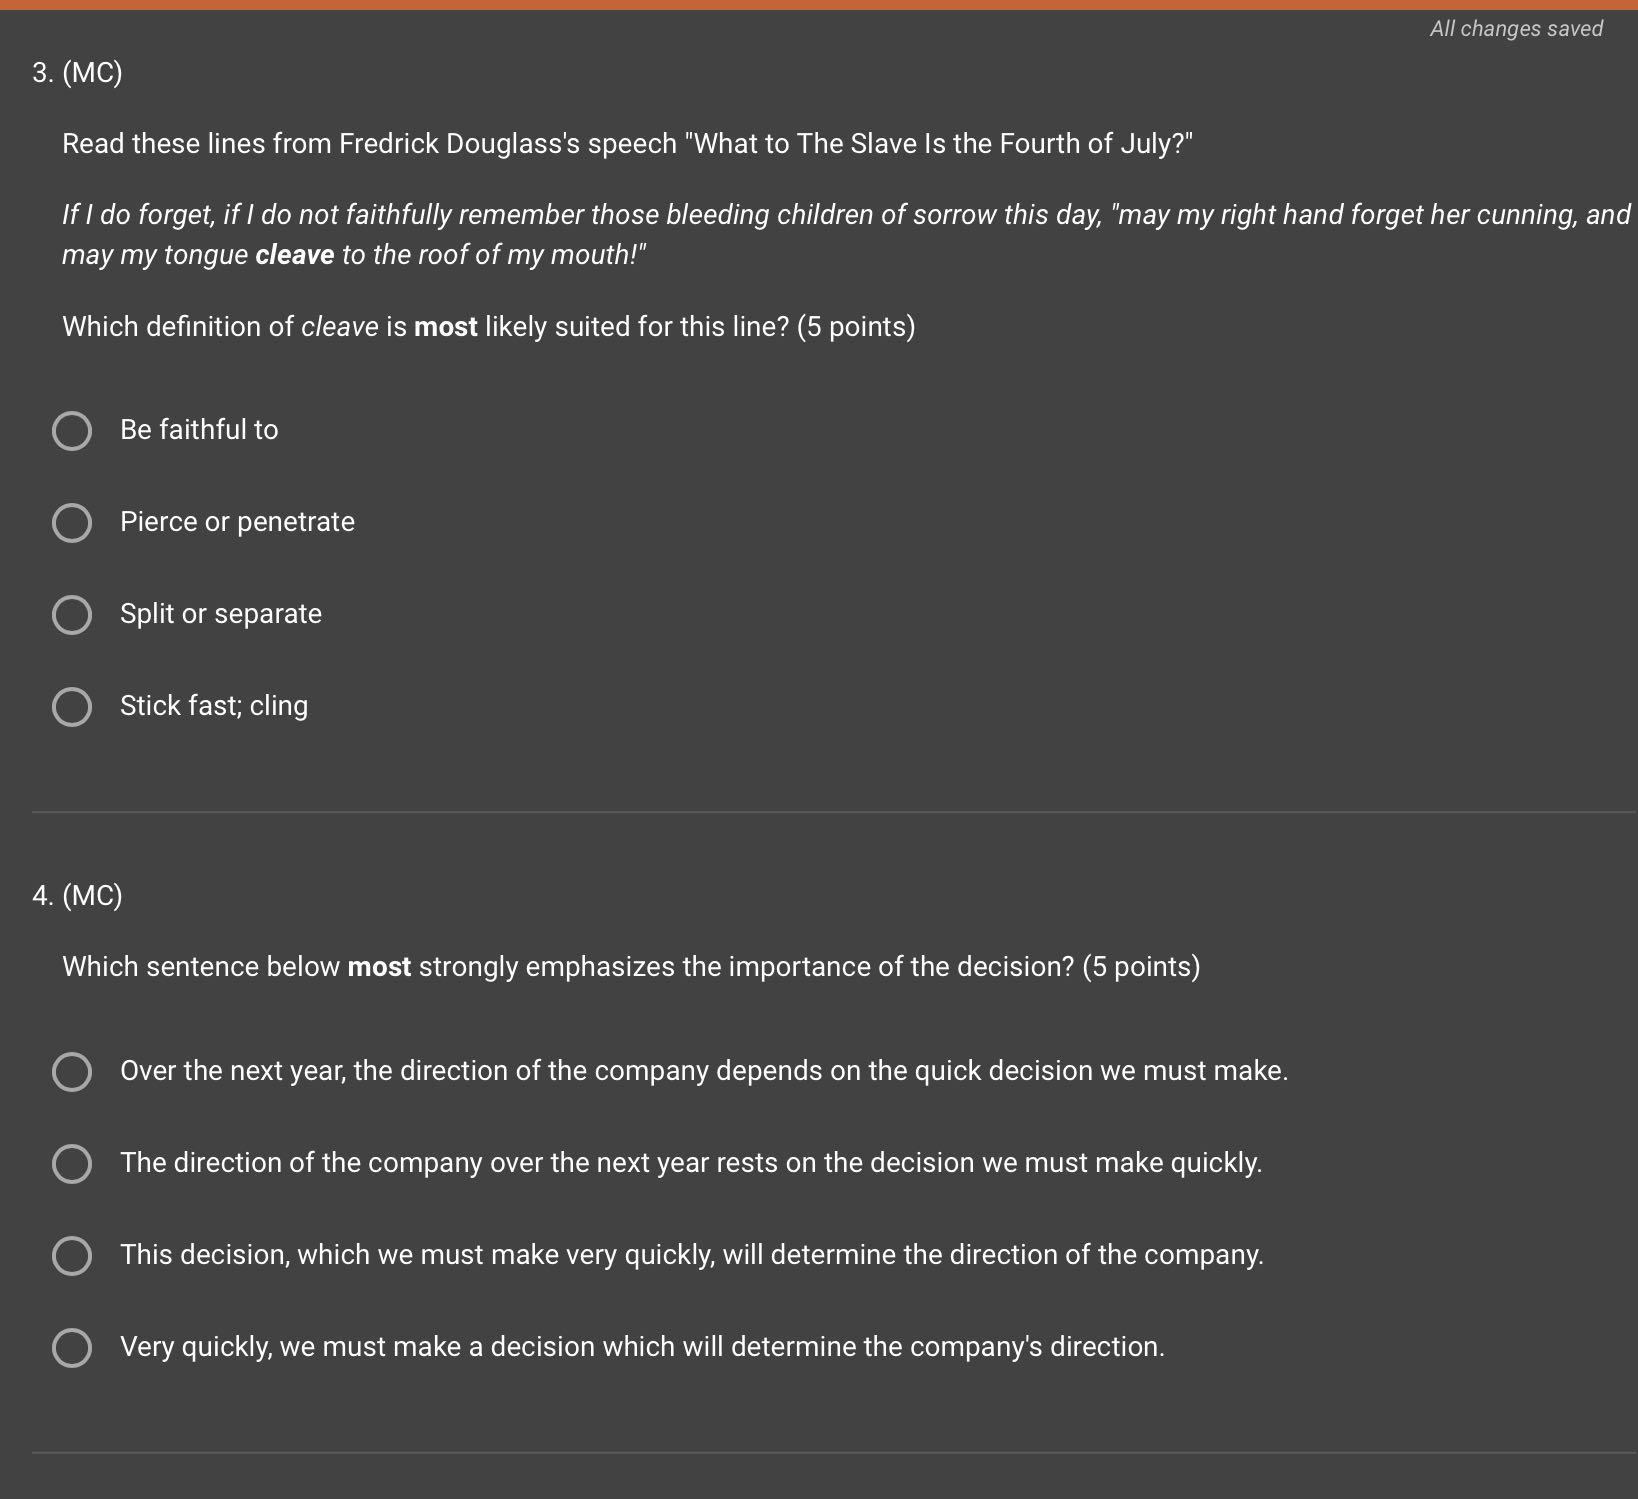Select the 'Very quickly, we must make' answer
The image size is (1638, 1499).
[x=72, y=1348]
